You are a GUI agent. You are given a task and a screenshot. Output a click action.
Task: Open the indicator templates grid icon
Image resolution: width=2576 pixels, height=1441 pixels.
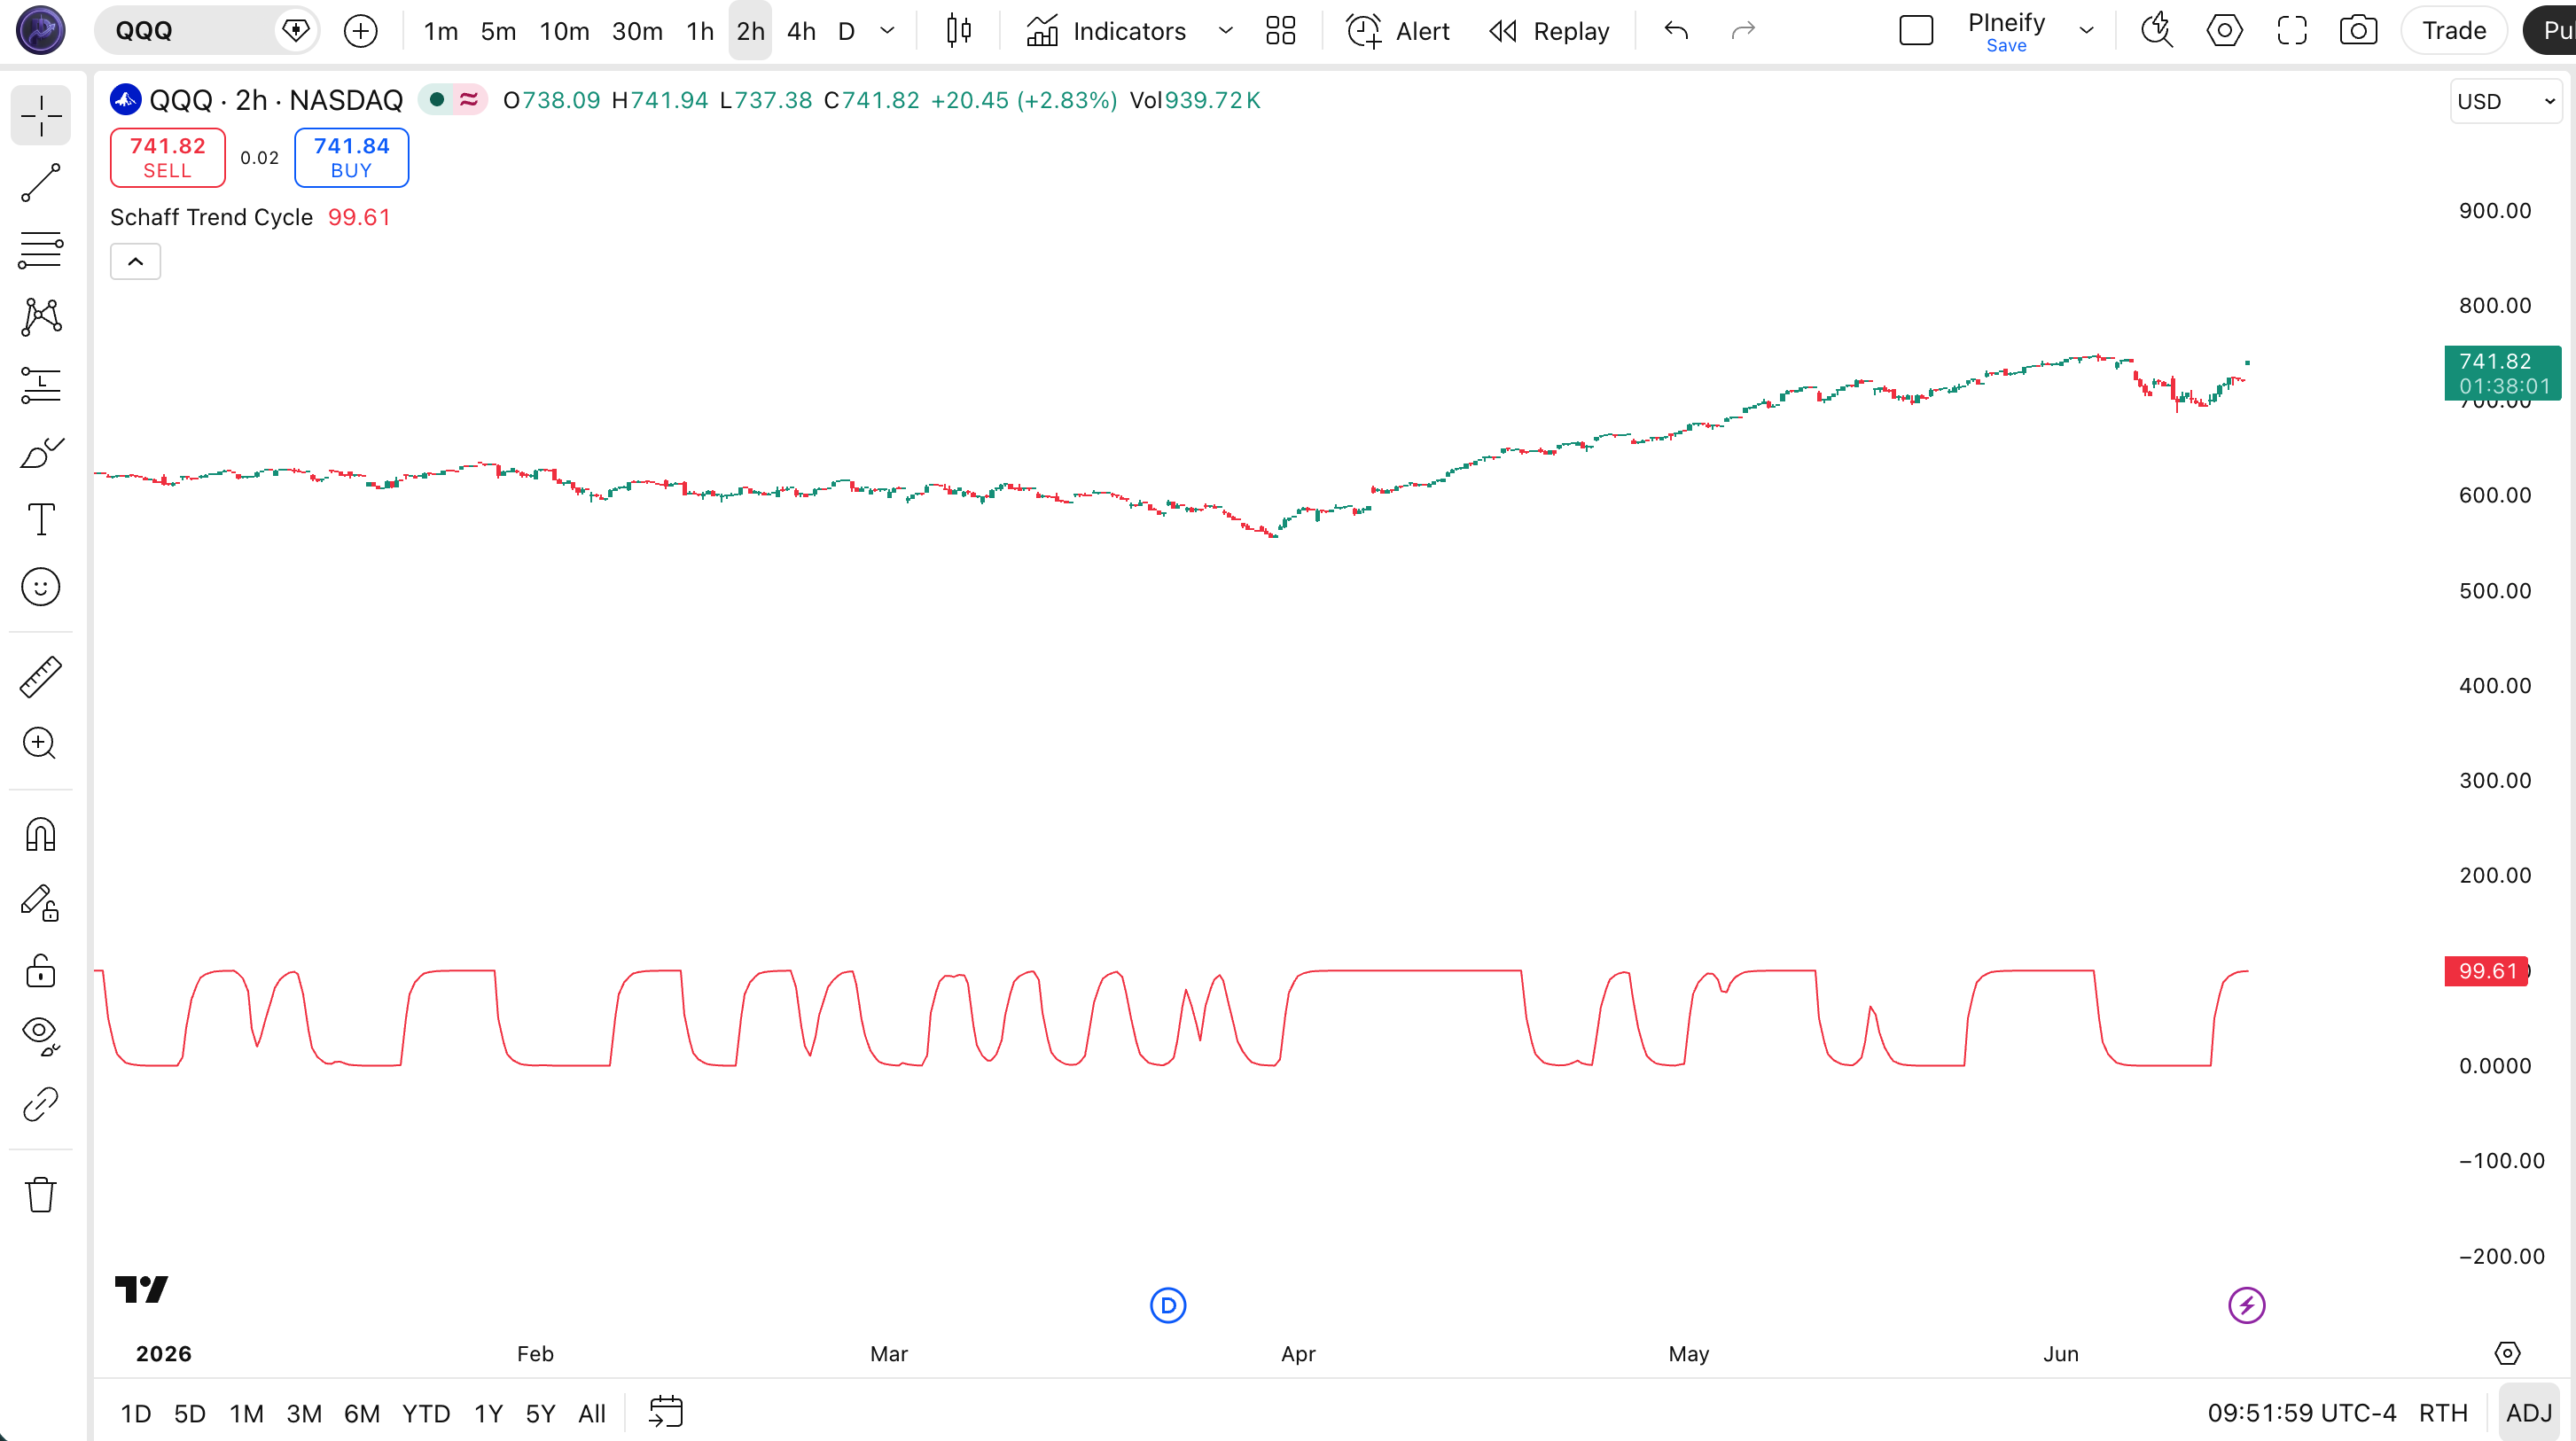coord(1281,31)
